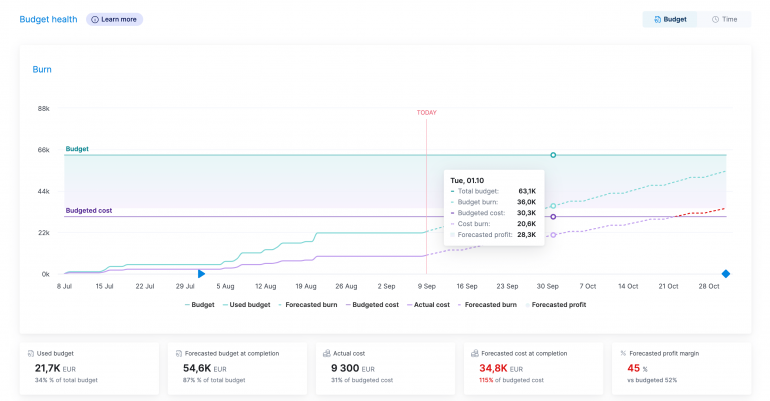Select the Budget tab
Screen dimensions: 770x401
pyautogui.click(x=670, y=19)
